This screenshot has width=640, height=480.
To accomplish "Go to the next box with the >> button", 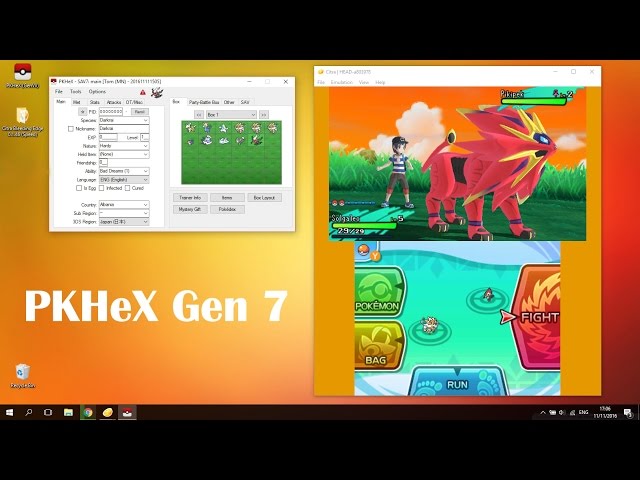I will (264, 115).
